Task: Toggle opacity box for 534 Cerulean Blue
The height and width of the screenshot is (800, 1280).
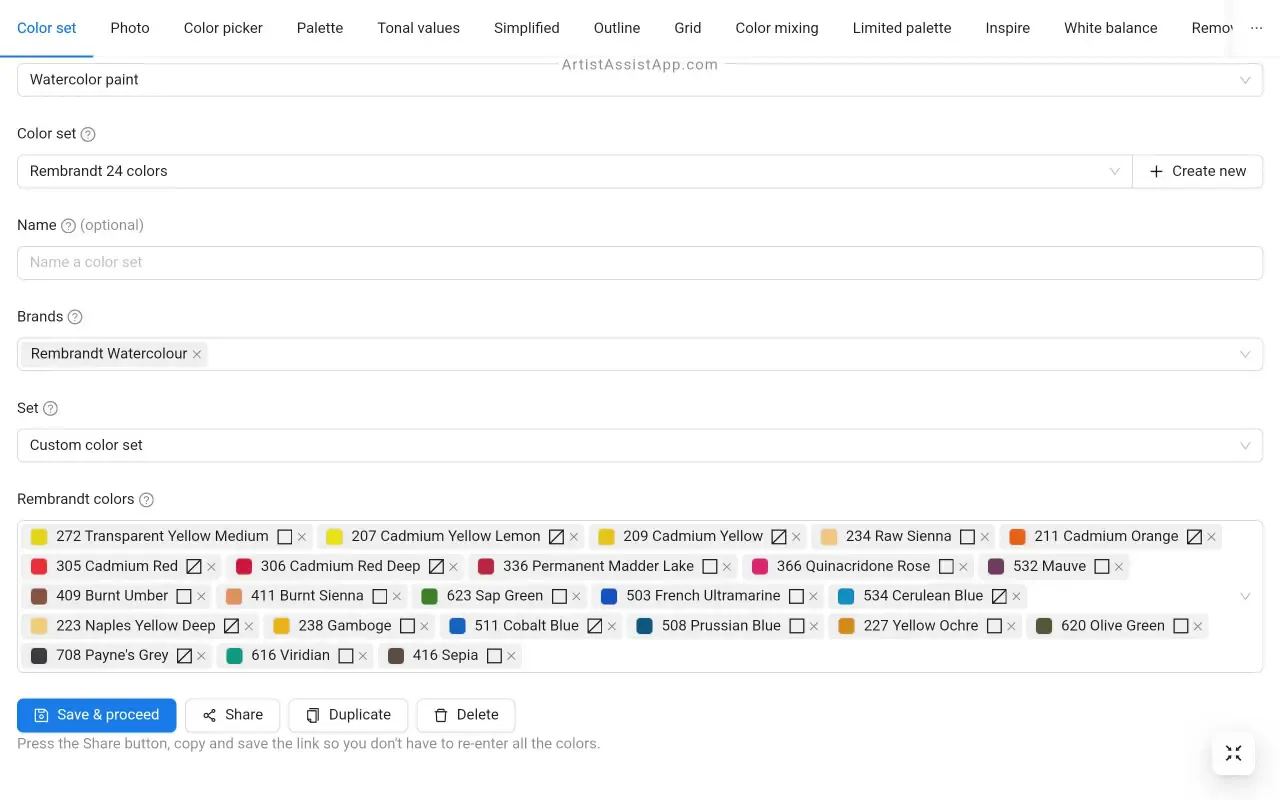Action: click(x=999, y=596)
